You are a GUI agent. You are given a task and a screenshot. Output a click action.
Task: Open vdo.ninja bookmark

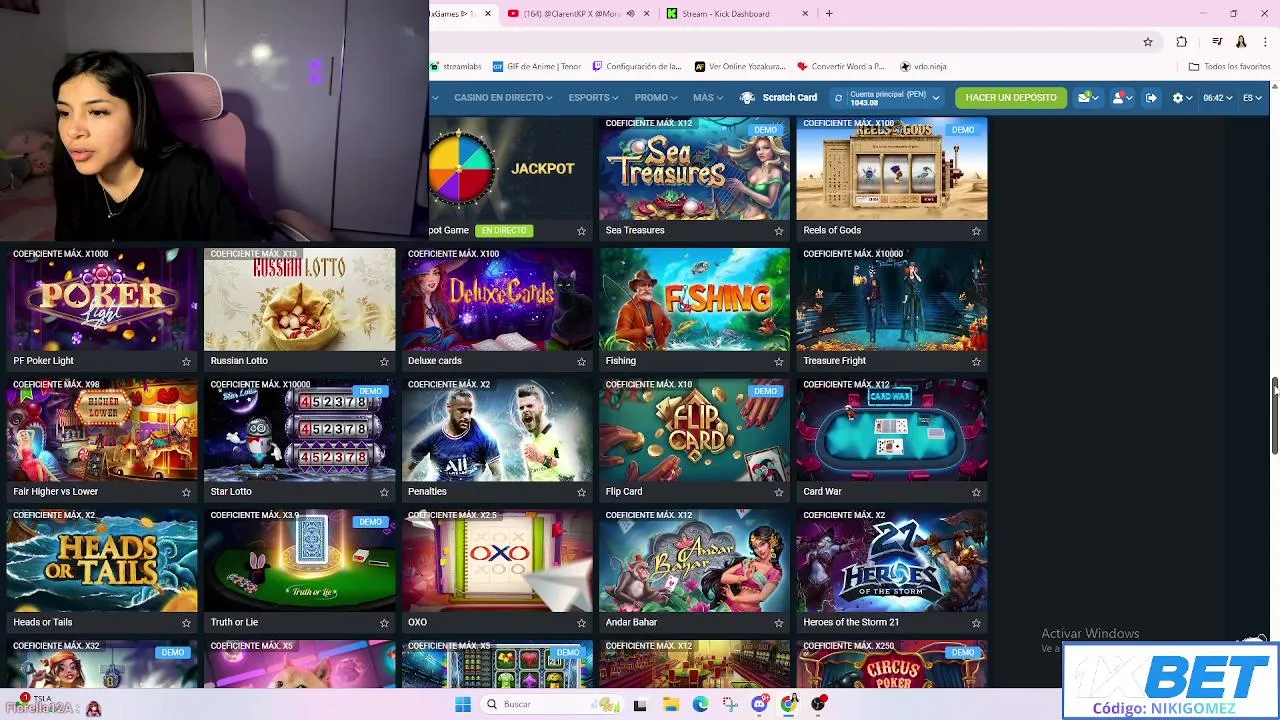(x=923, y=67)
